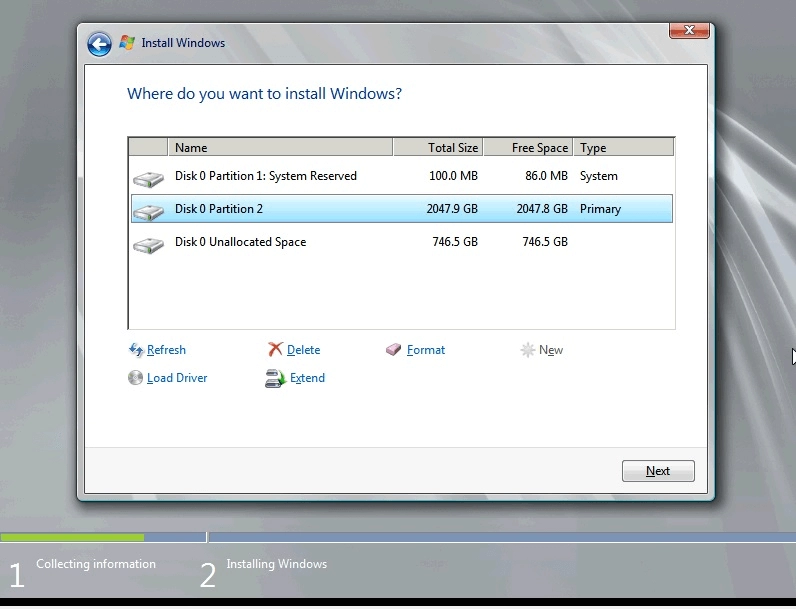The width and height of the screenshot is (796, 609).
Task: Click the drive icon for System Reserved partition
Action: 148,179
